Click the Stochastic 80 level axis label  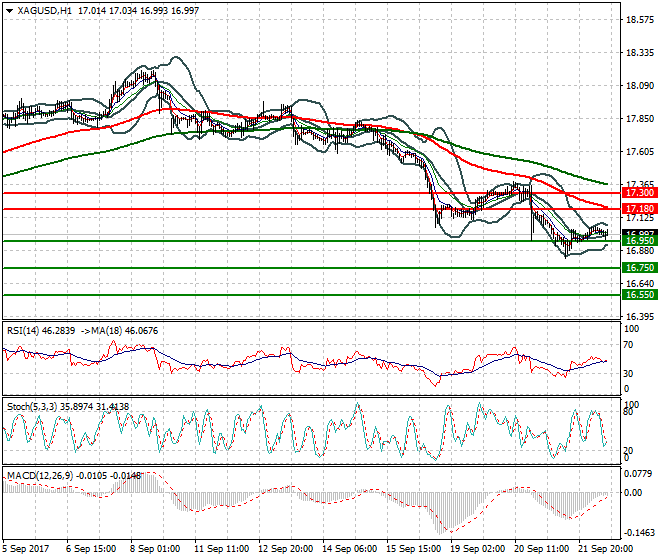pyautogui.click(x=628, y=412)
